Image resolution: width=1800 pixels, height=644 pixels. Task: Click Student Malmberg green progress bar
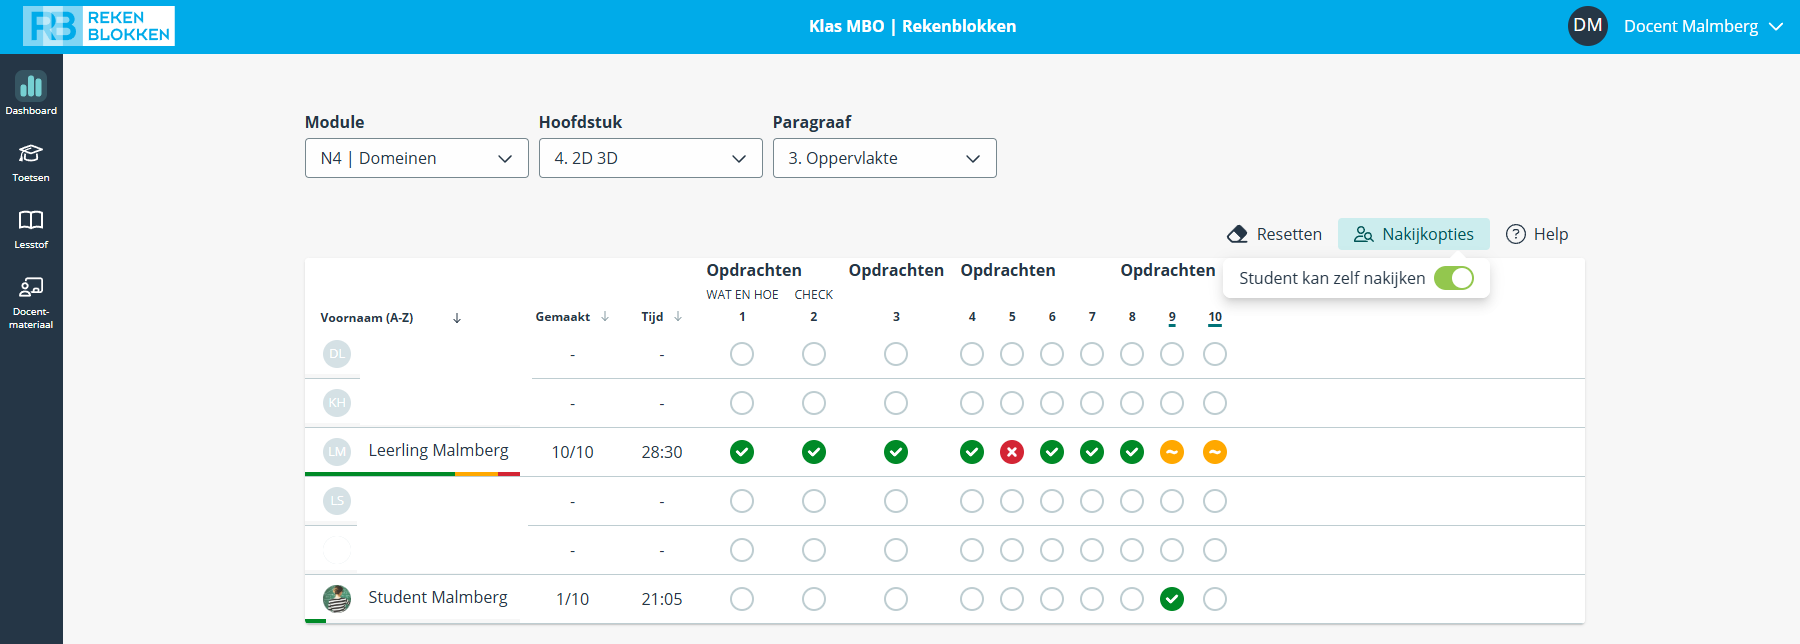[315, 621]
